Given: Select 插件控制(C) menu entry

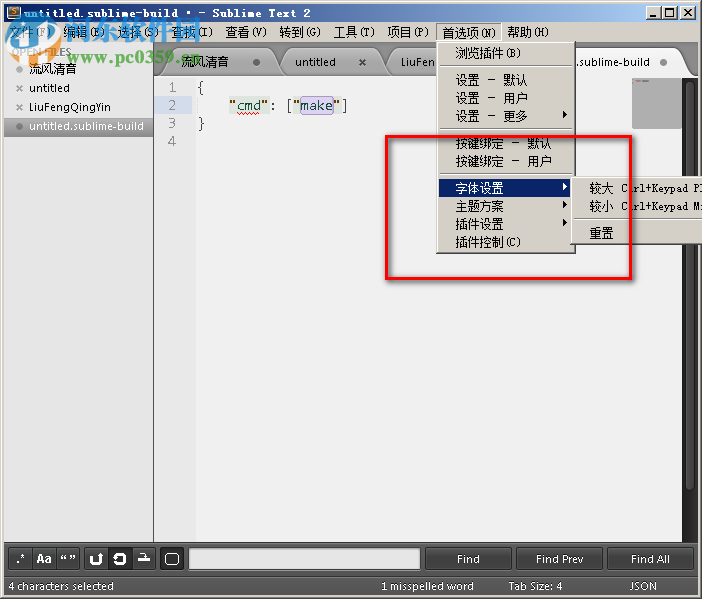Looking at the screenshot, I should click(505, 242).
